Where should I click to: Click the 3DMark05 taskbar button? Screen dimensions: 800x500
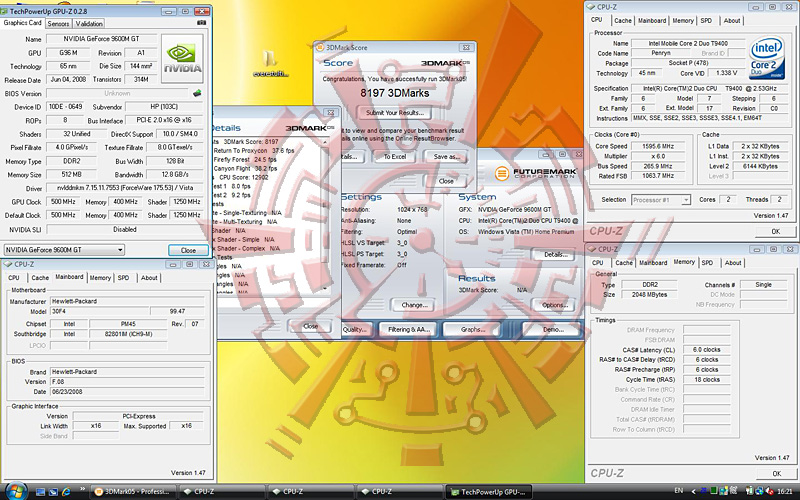coord(134,492)
